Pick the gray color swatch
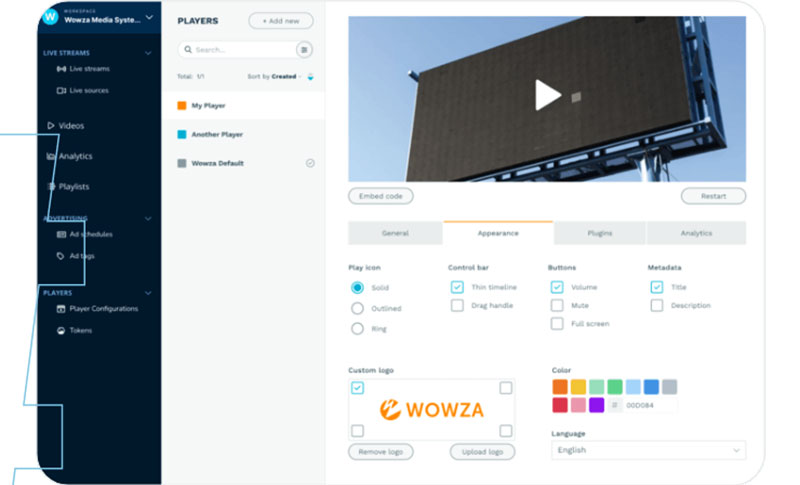Screen dimensions: 800x485 click(669, 387)
